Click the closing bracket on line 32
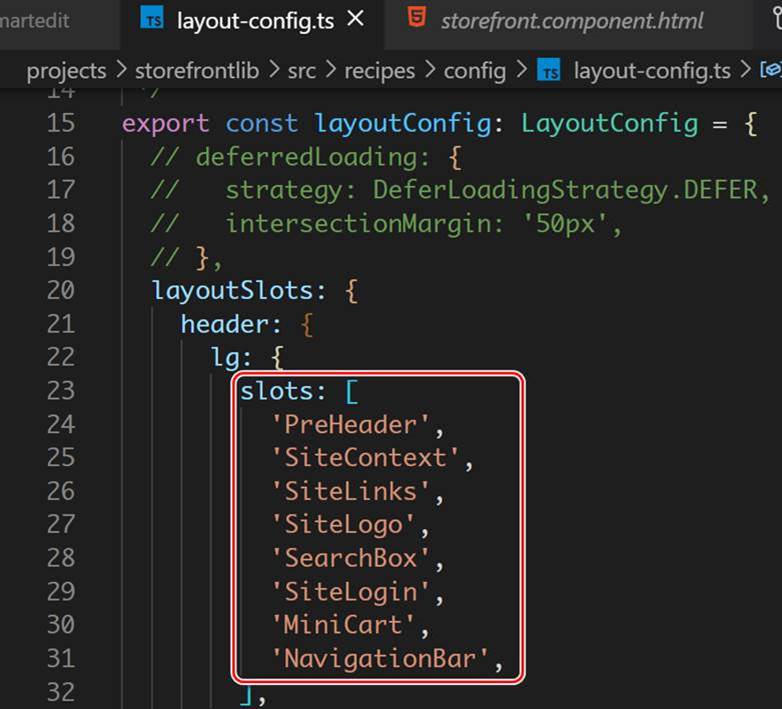This screenshot has width=782, height=709. [x=246, y=695]
